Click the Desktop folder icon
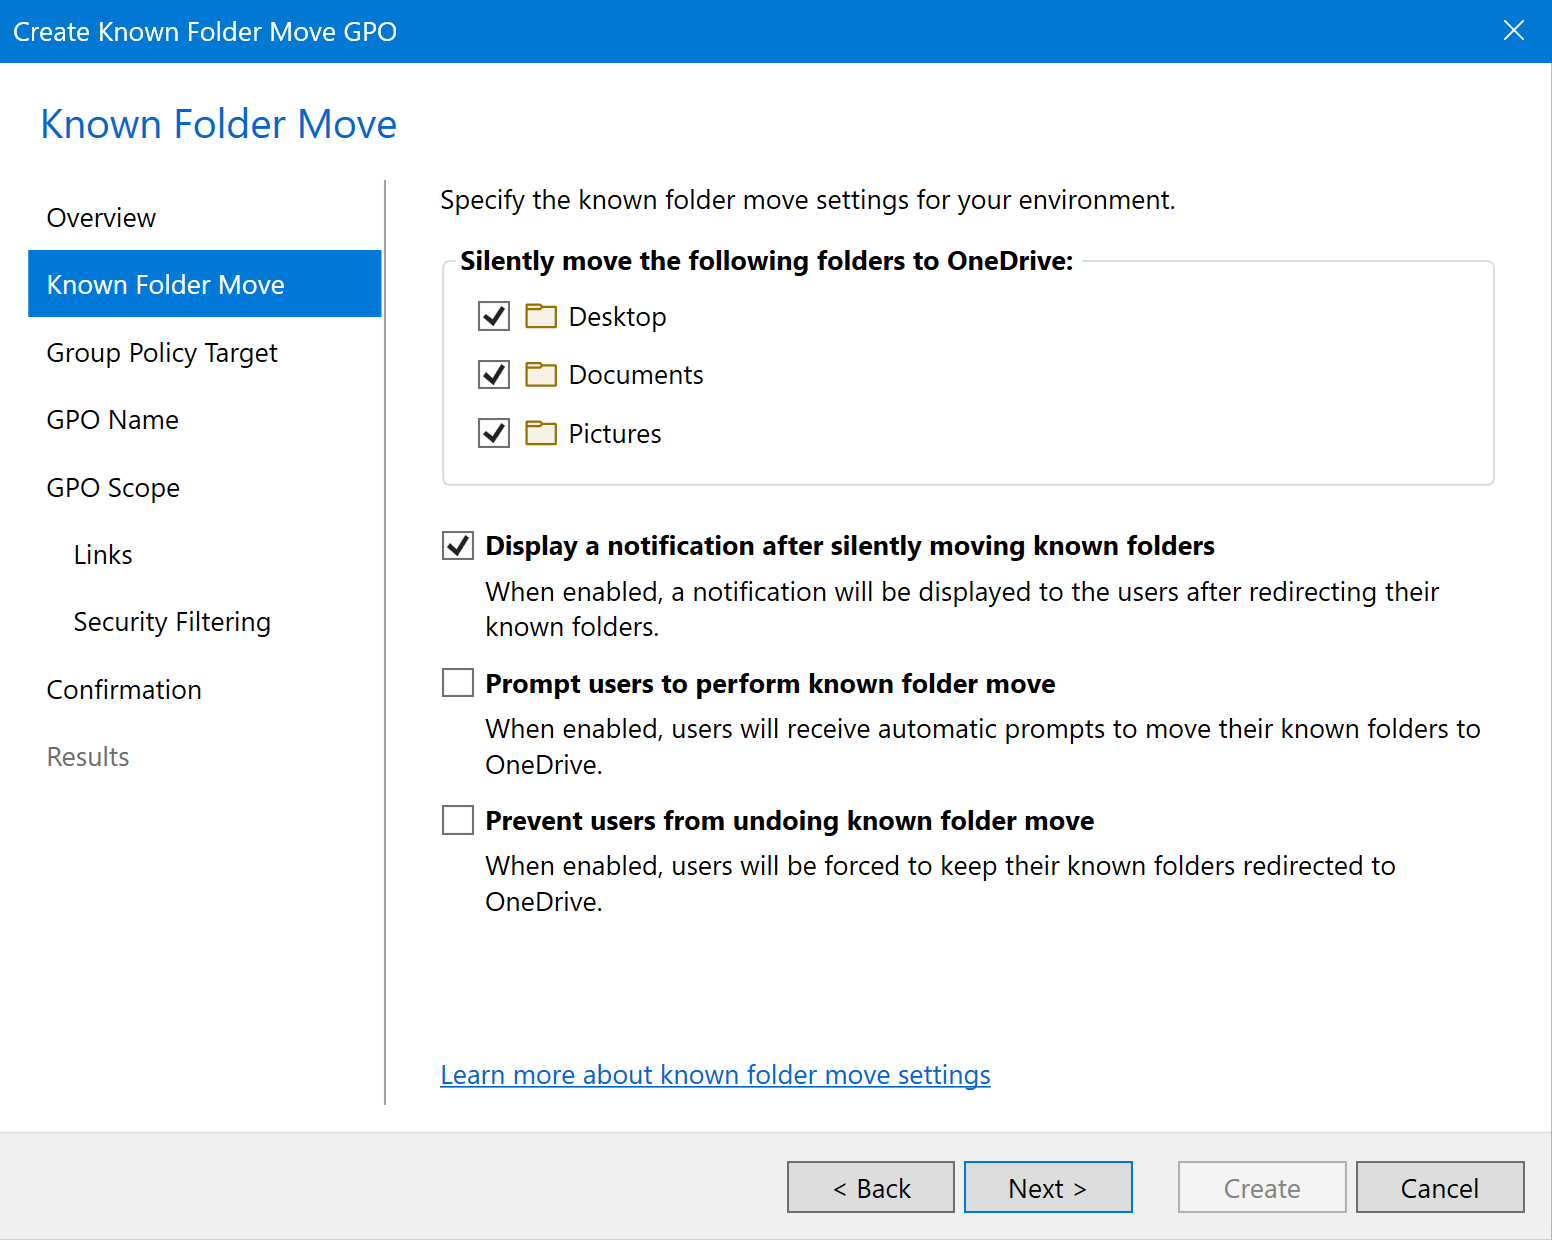The image size is (1552, 1240). coord(541,317)
